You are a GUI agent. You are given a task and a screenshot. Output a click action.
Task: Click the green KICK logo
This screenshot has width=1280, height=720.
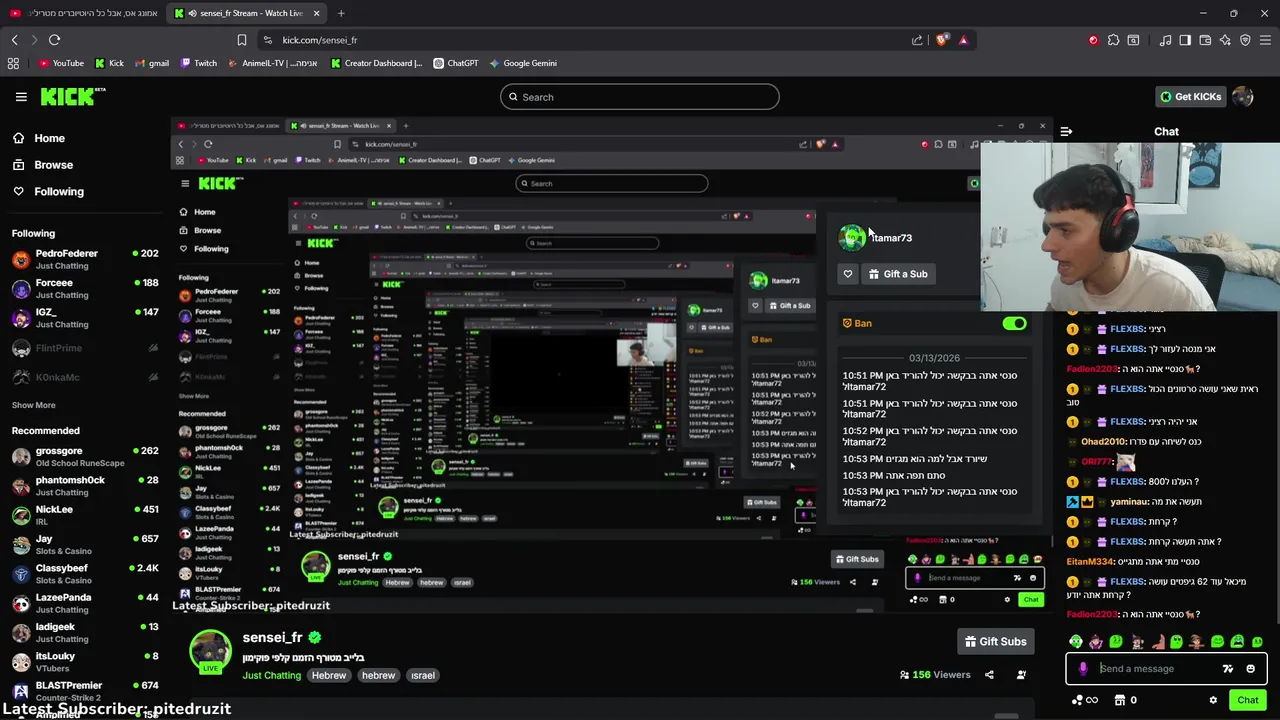(73, 96)
